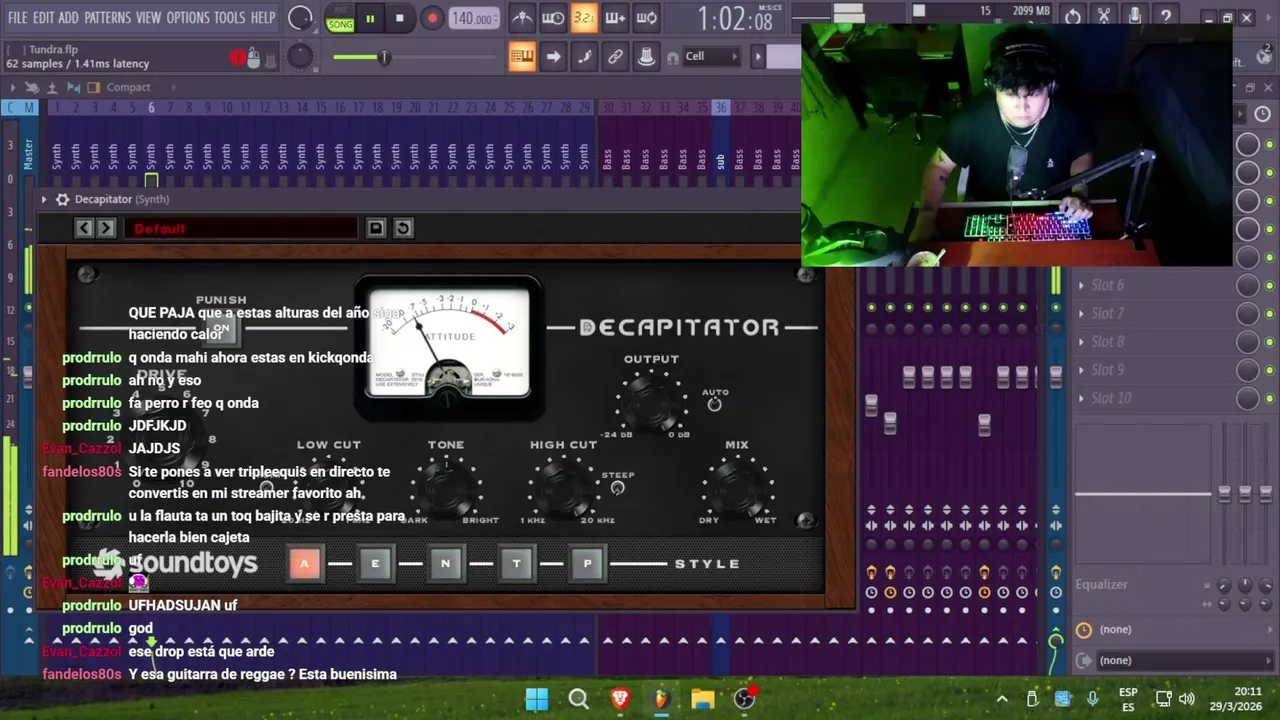
Task: Stop playback with the stop button
Action: [400, 19]
